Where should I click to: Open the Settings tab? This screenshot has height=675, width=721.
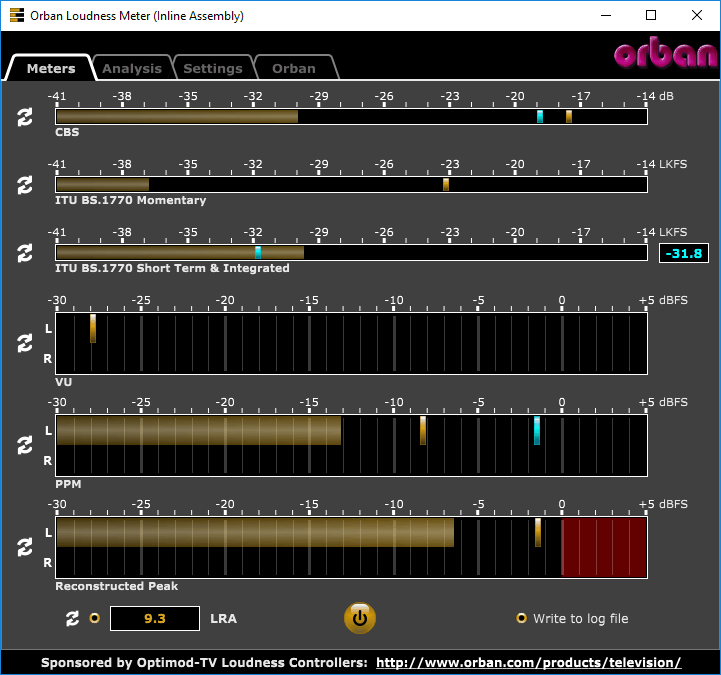point(213,69)
